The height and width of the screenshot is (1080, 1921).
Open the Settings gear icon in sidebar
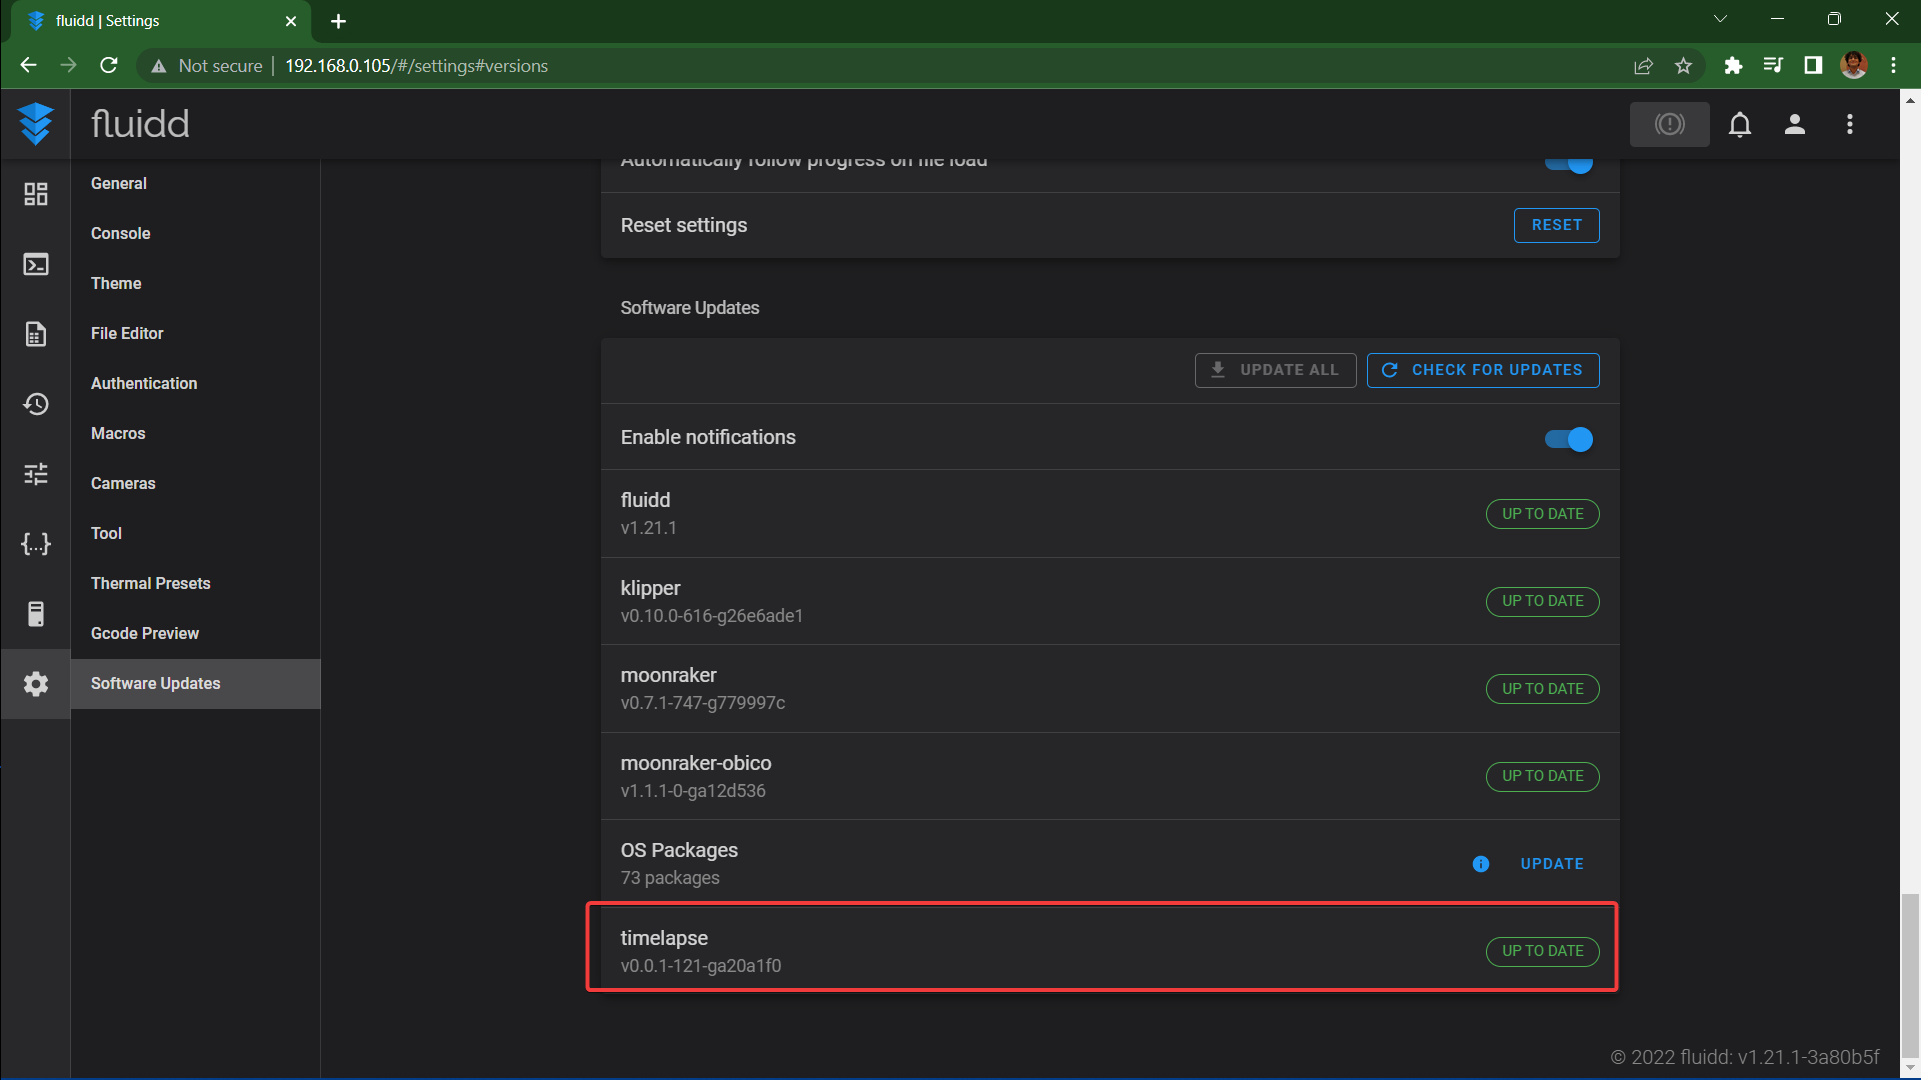coord(36,684)
